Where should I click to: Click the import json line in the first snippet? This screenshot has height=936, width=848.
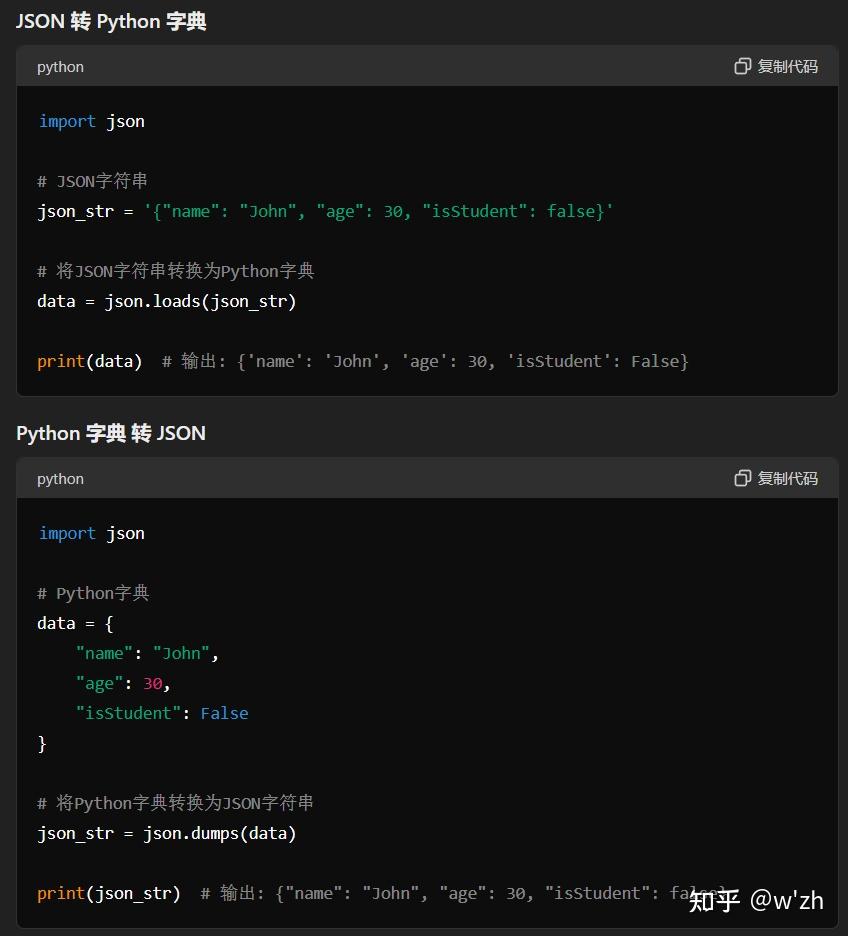pyautogui.click(x=91, y=120)
